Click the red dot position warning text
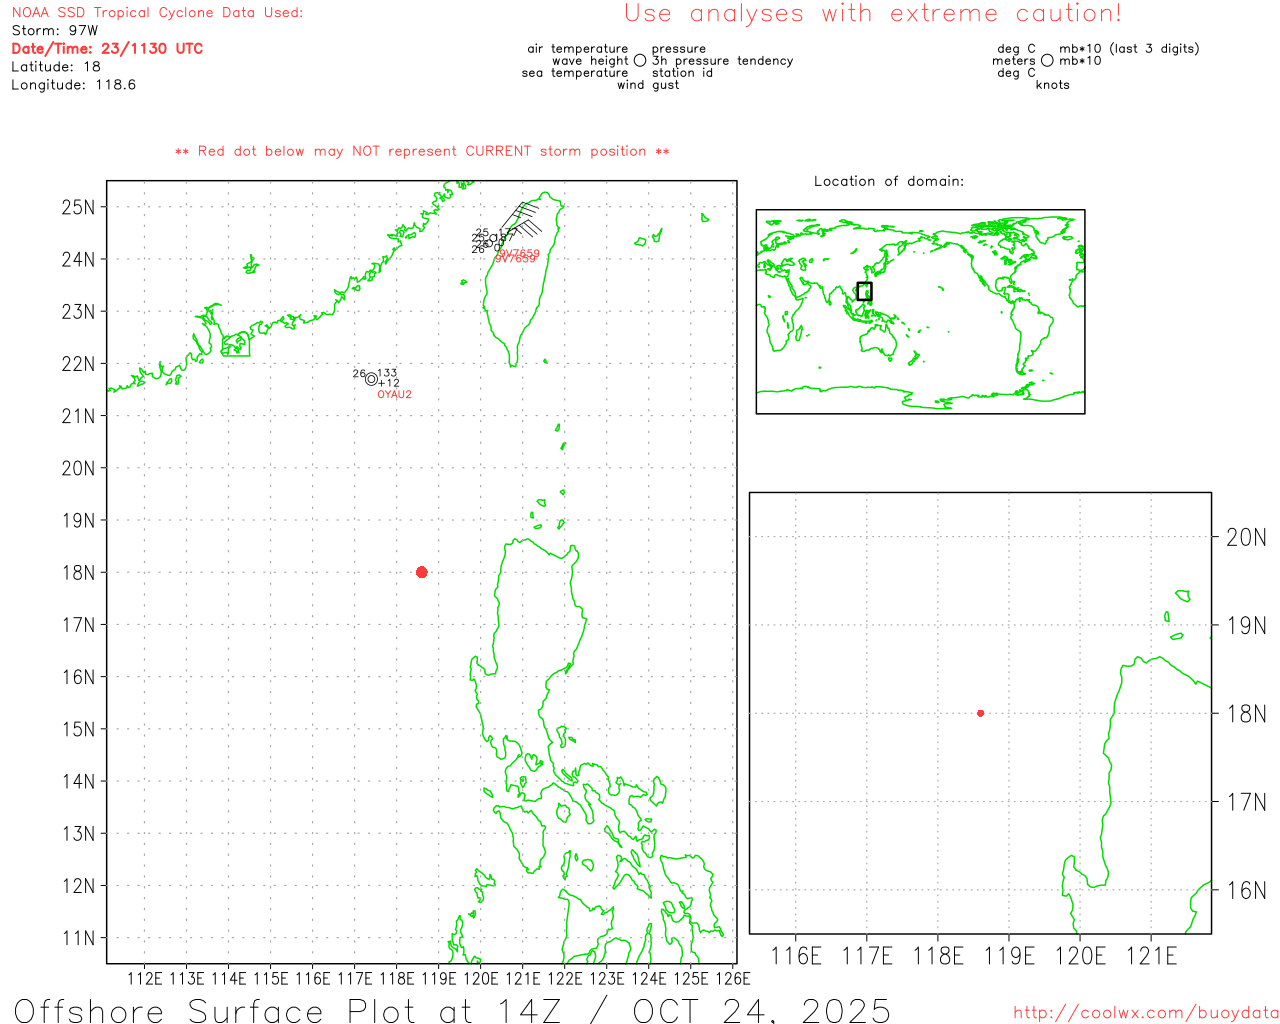 click(422, 152)
